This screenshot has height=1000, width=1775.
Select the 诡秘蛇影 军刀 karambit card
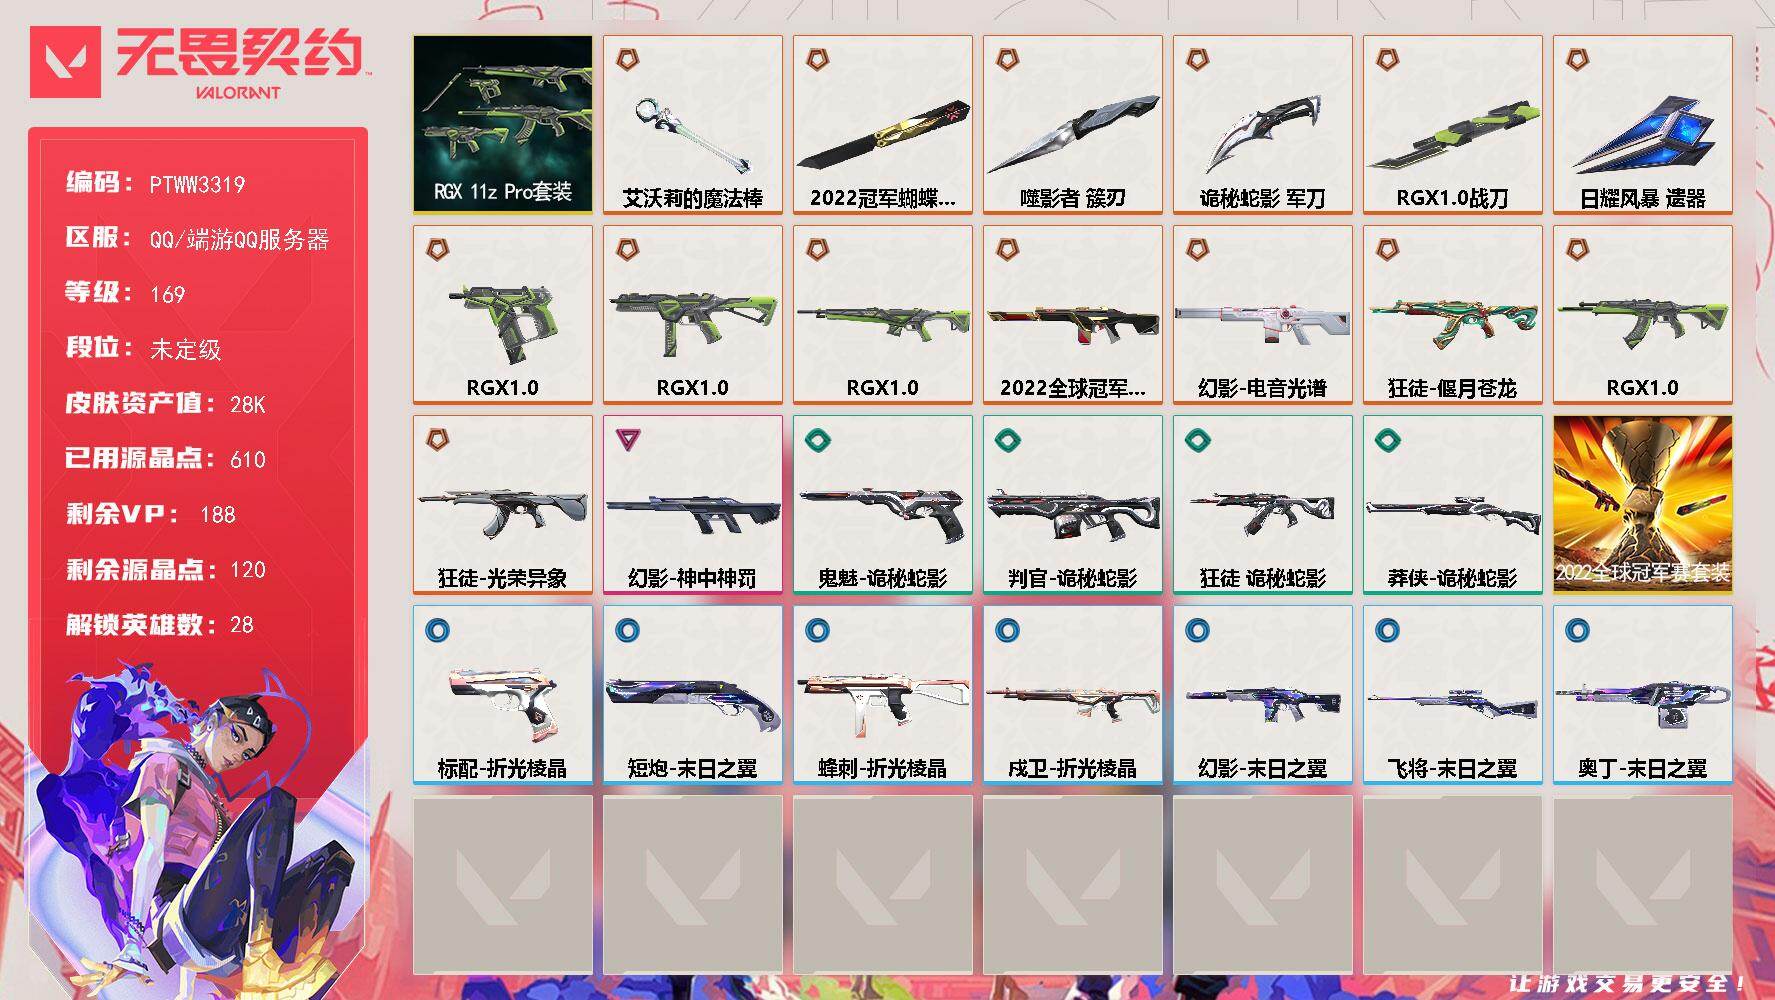click(1263, 124)
